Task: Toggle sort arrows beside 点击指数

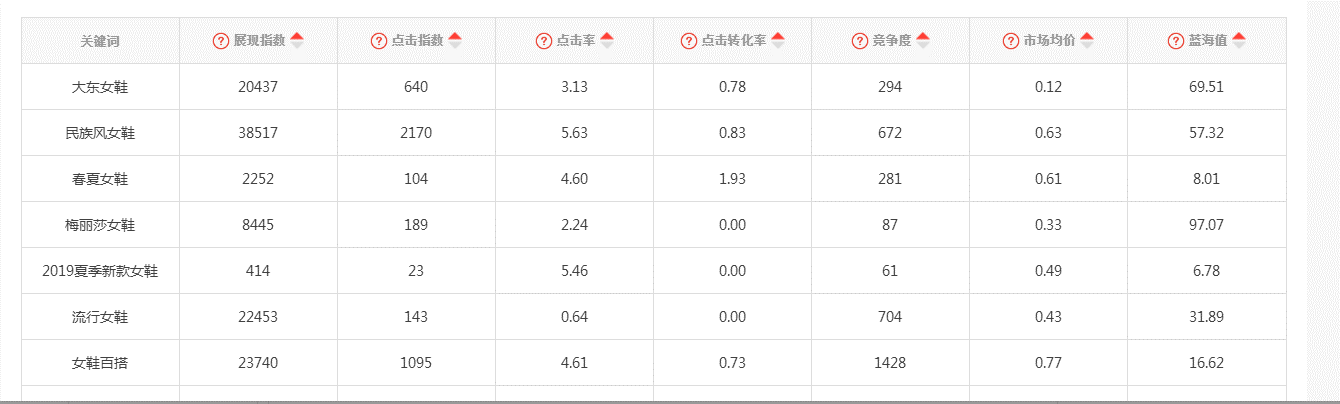Action: coord(455,41)
